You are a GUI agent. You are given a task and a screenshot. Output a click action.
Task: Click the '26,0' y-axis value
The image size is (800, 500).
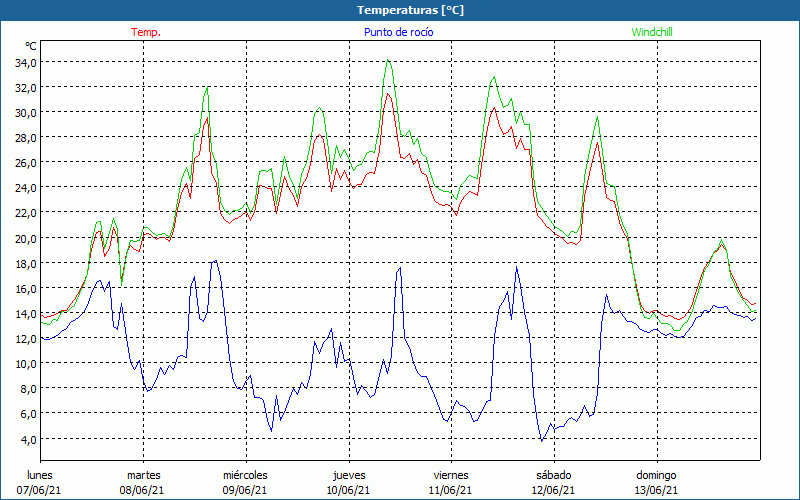[x=26, y=163]
